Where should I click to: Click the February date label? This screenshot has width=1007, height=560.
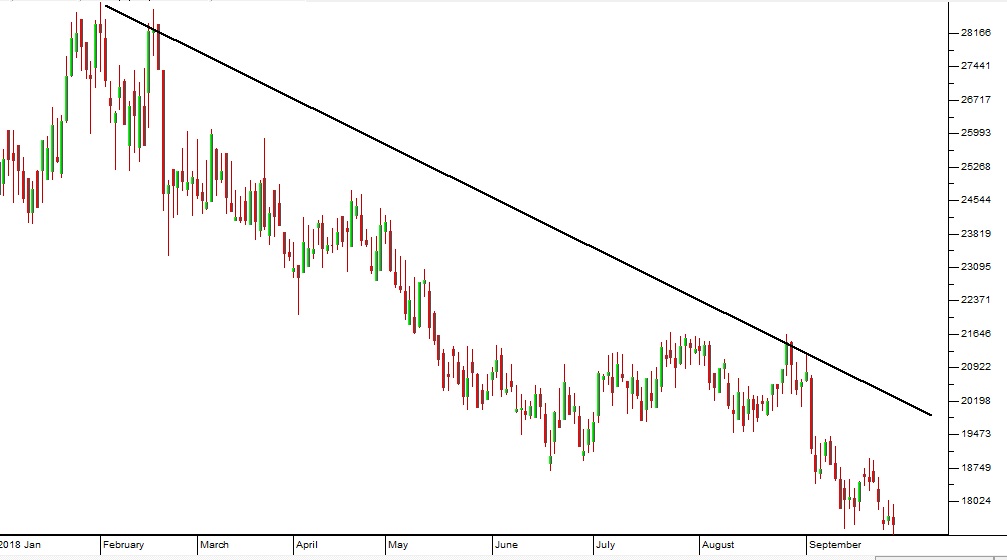click(x=123, y=545)
